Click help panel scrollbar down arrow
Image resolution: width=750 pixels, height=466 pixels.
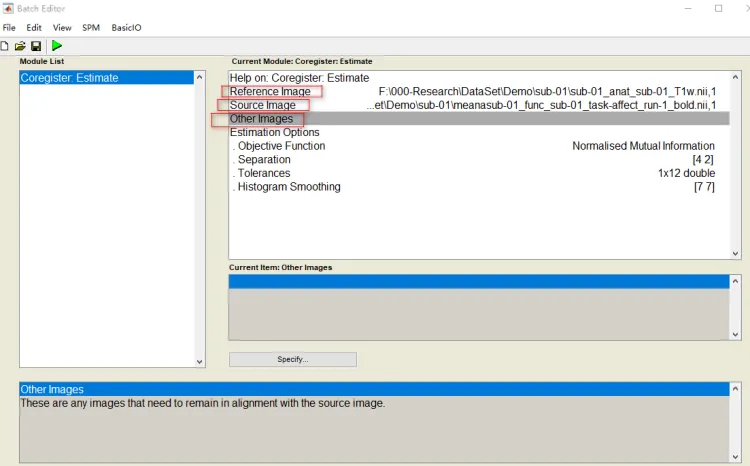coord(736,457)
